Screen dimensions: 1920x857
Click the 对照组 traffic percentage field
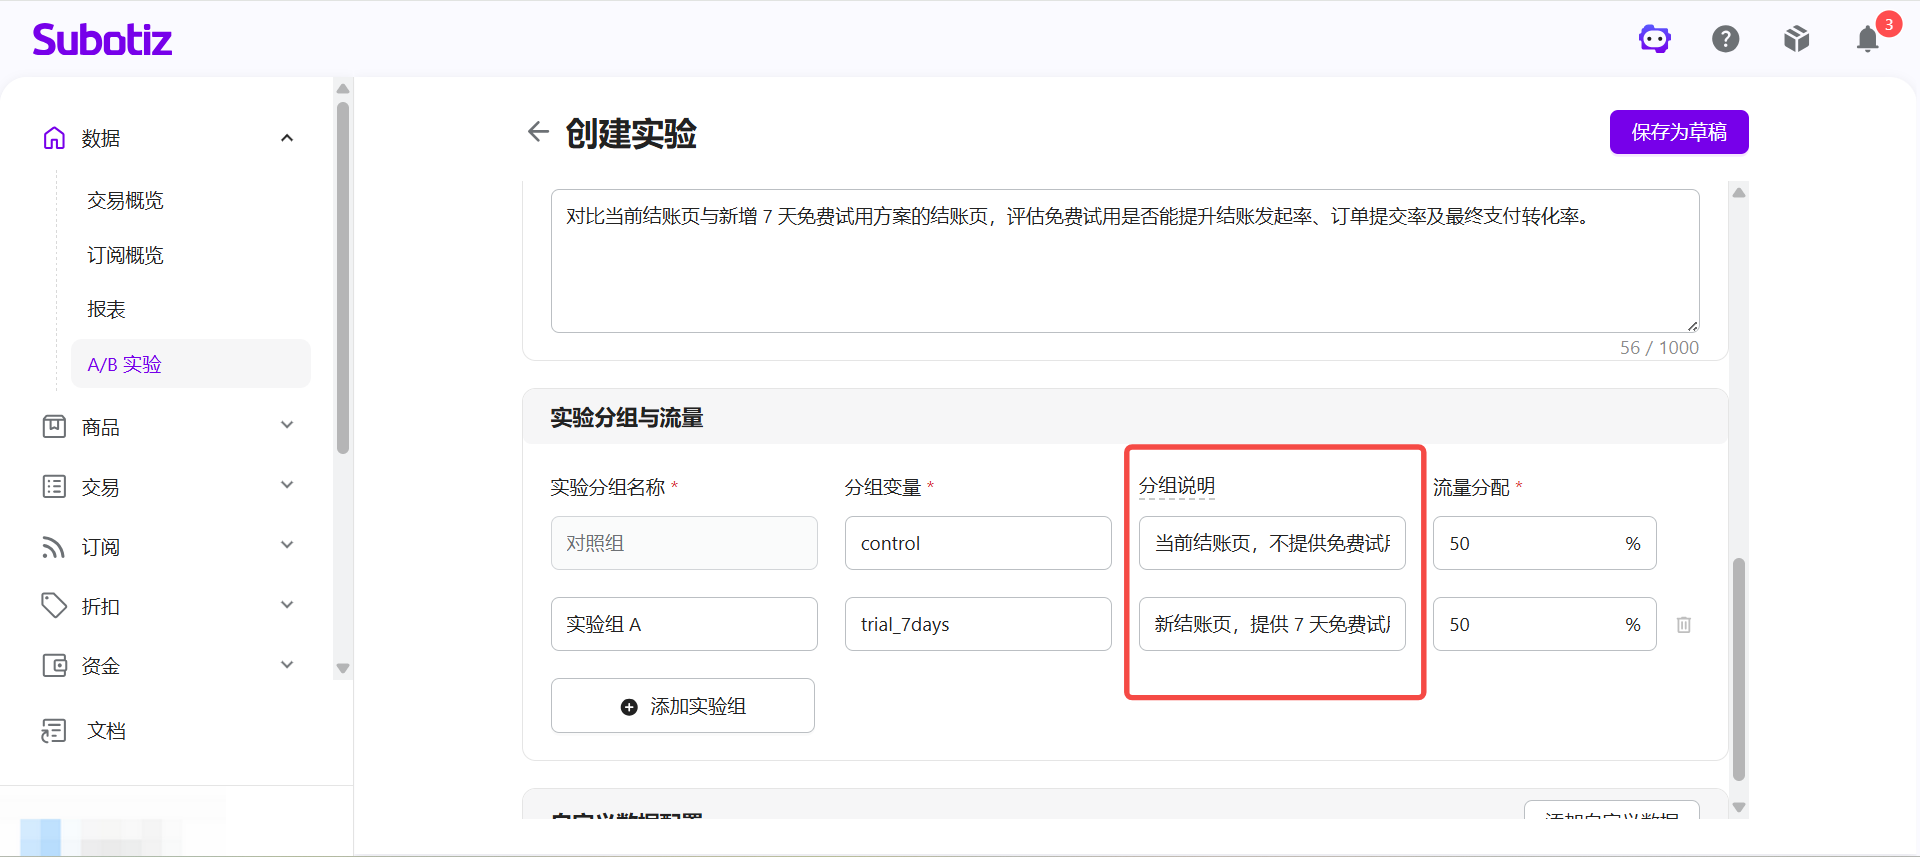[x=1544, y=543]
